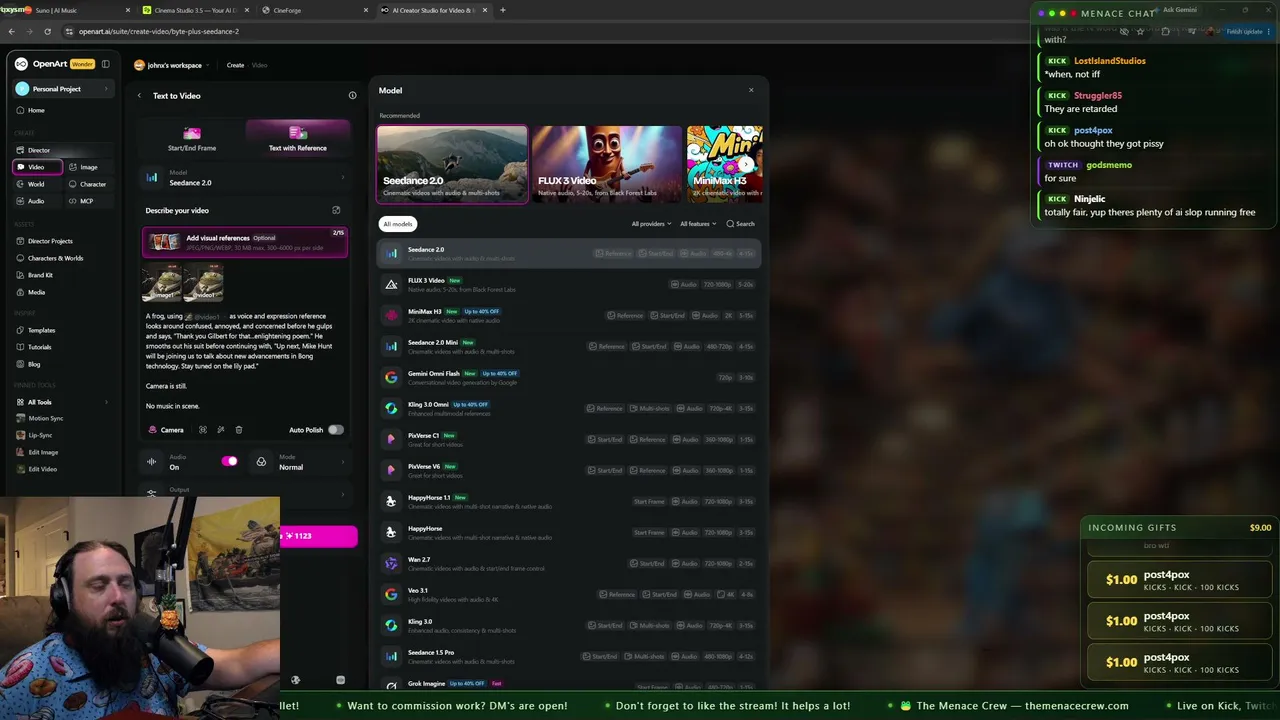
Task: Select the @image1 reference thumbnail
Action: pos(161,283)
